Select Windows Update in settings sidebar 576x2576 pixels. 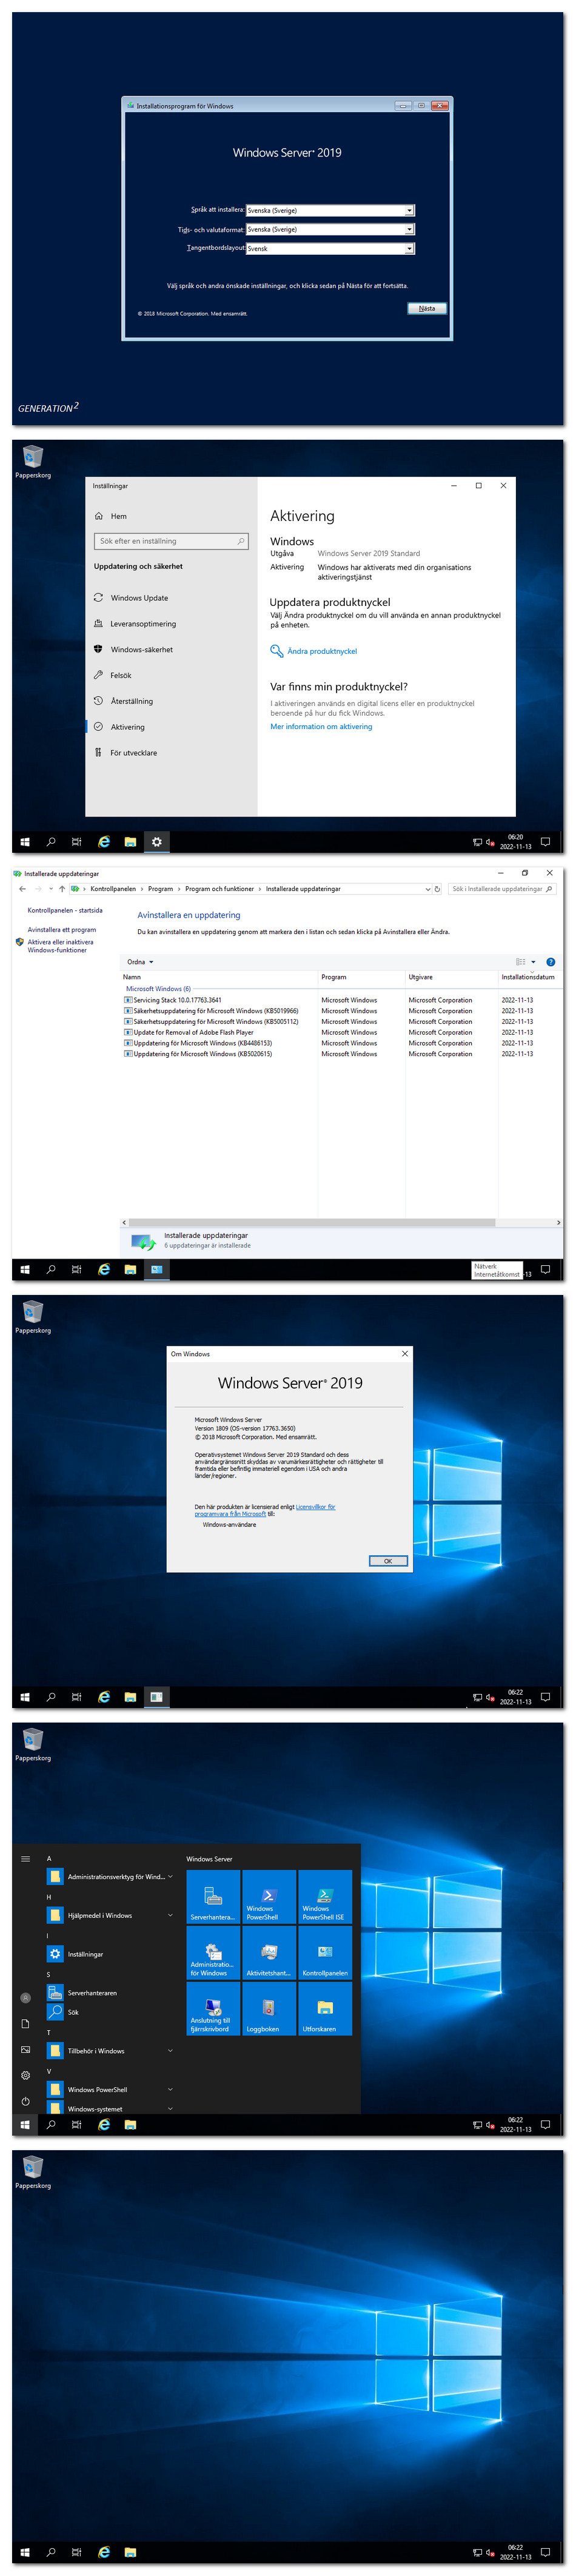click(170, 598)
